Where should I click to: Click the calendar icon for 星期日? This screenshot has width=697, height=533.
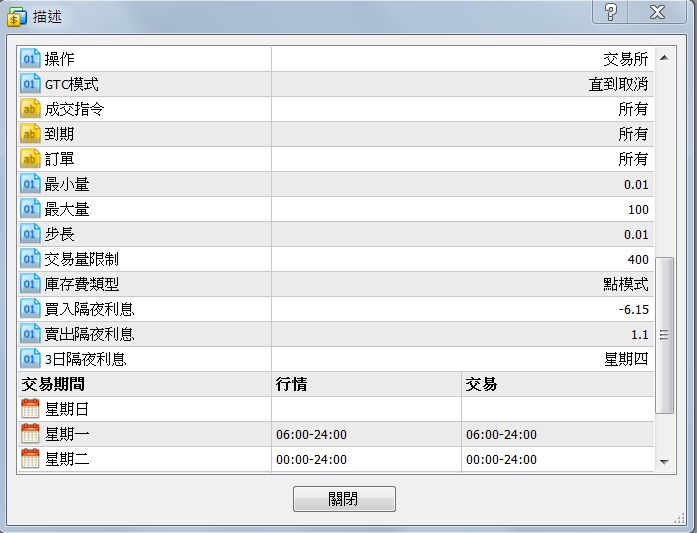tap(30, 409)
